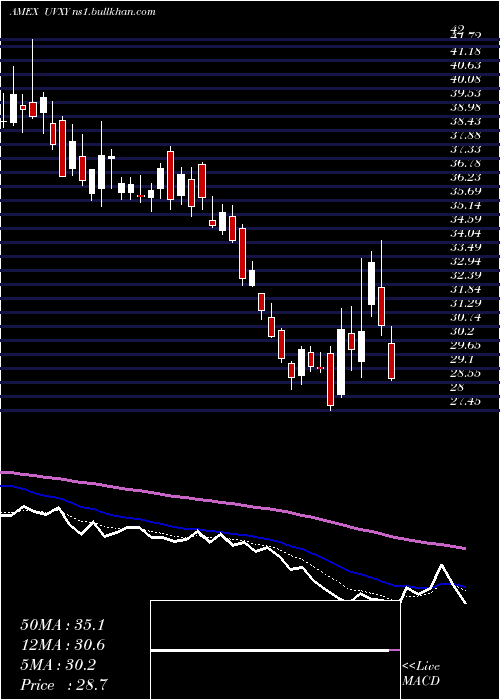Click the 37.88 price axis label

[x=467, y=135]
